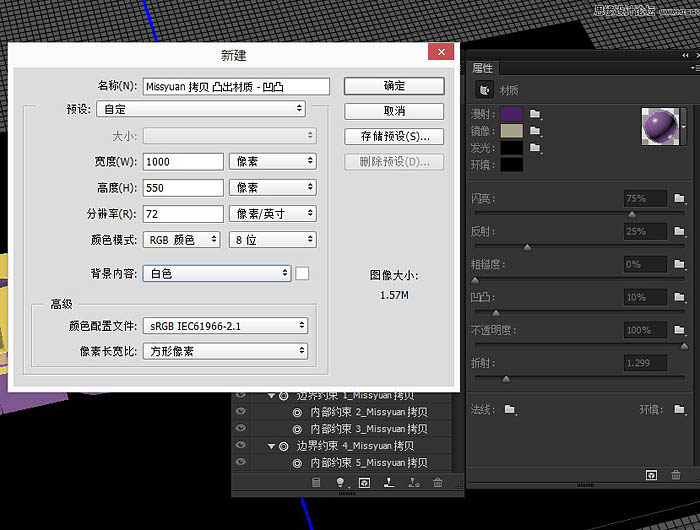Image resolution: width=700 pixels, height=530 pixels.
Task: Select the 属性 Properties tab
Action: (x=483, y=68)
